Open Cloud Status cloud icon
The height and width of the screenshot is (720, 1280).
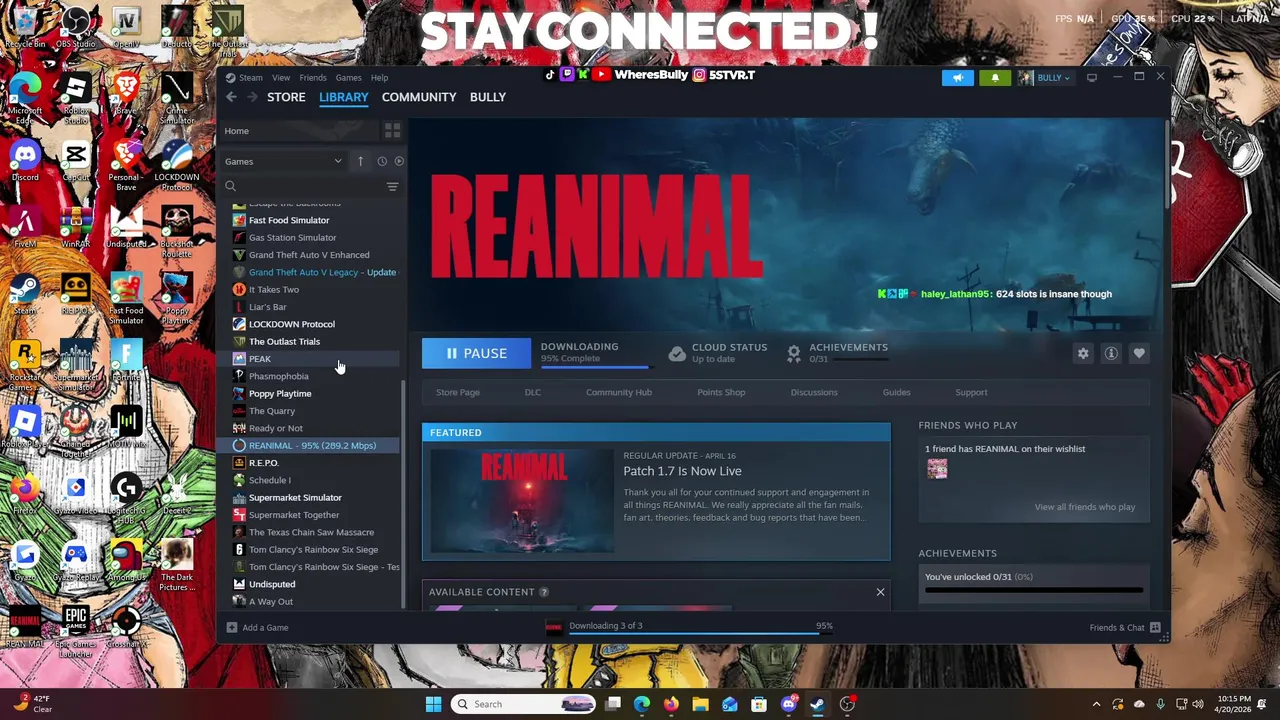677,354
